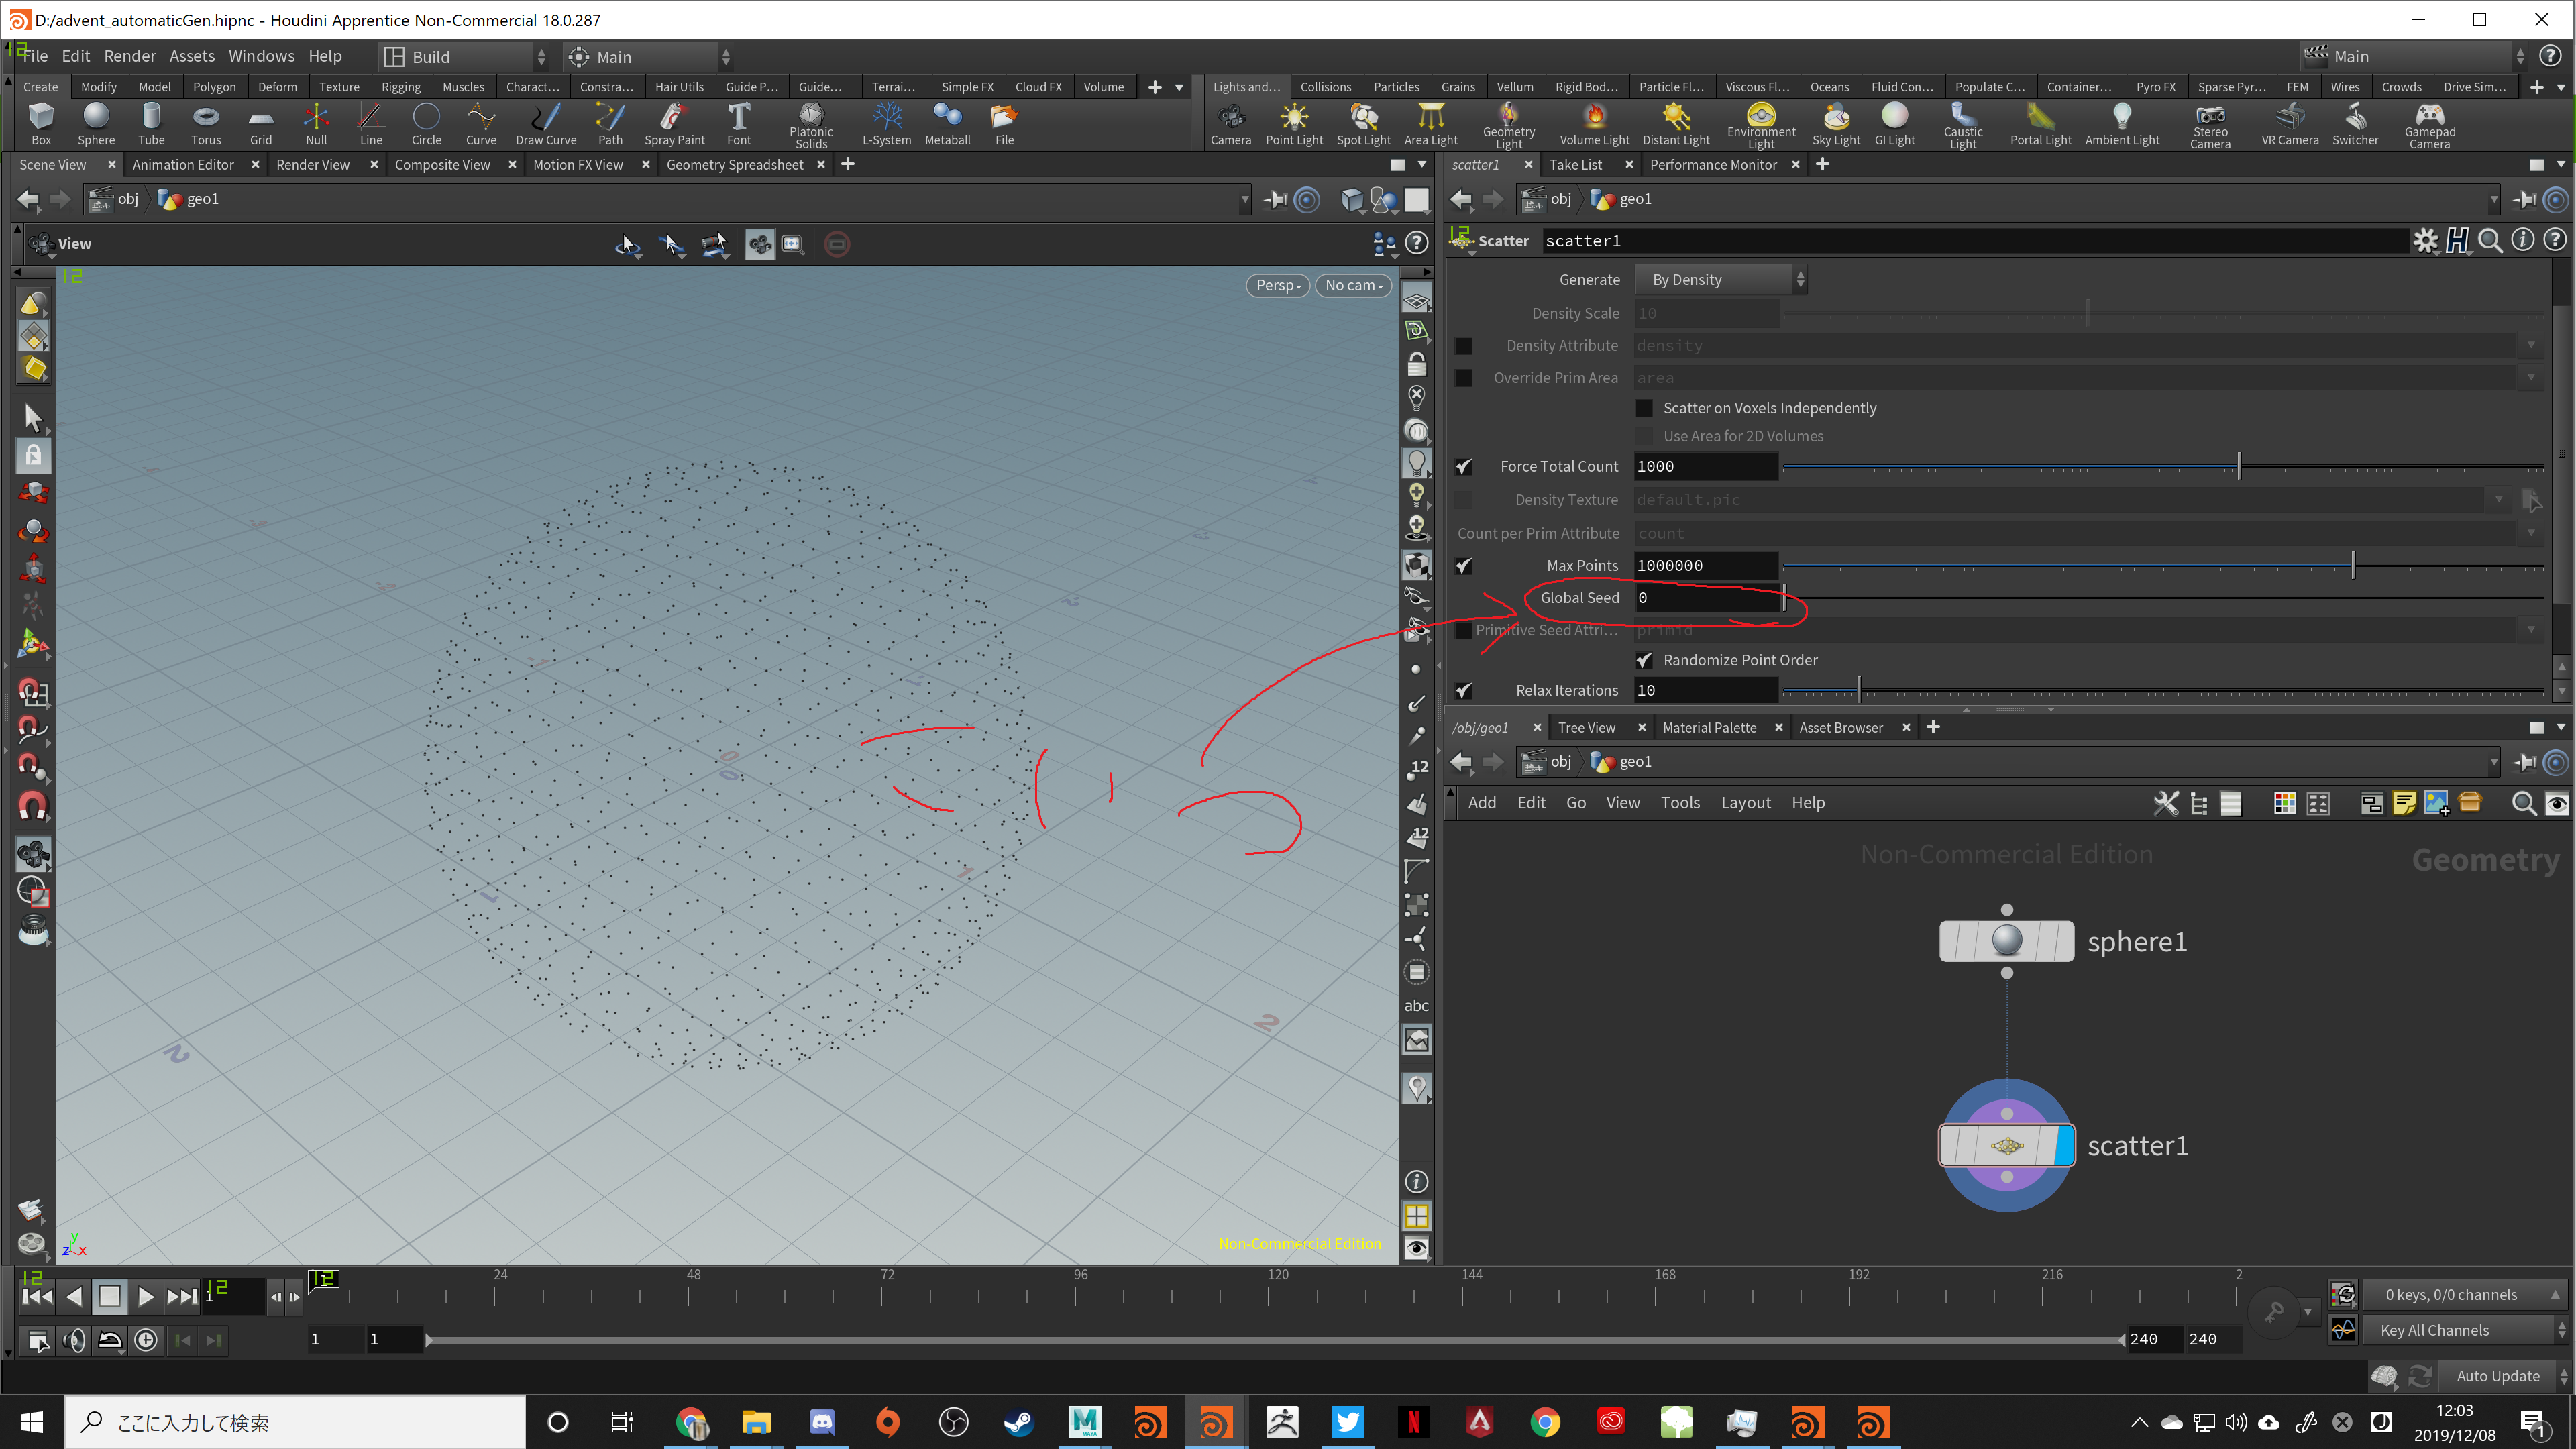
Task: Disable the Force Total Count checkbox
Action: [1463, 466]
